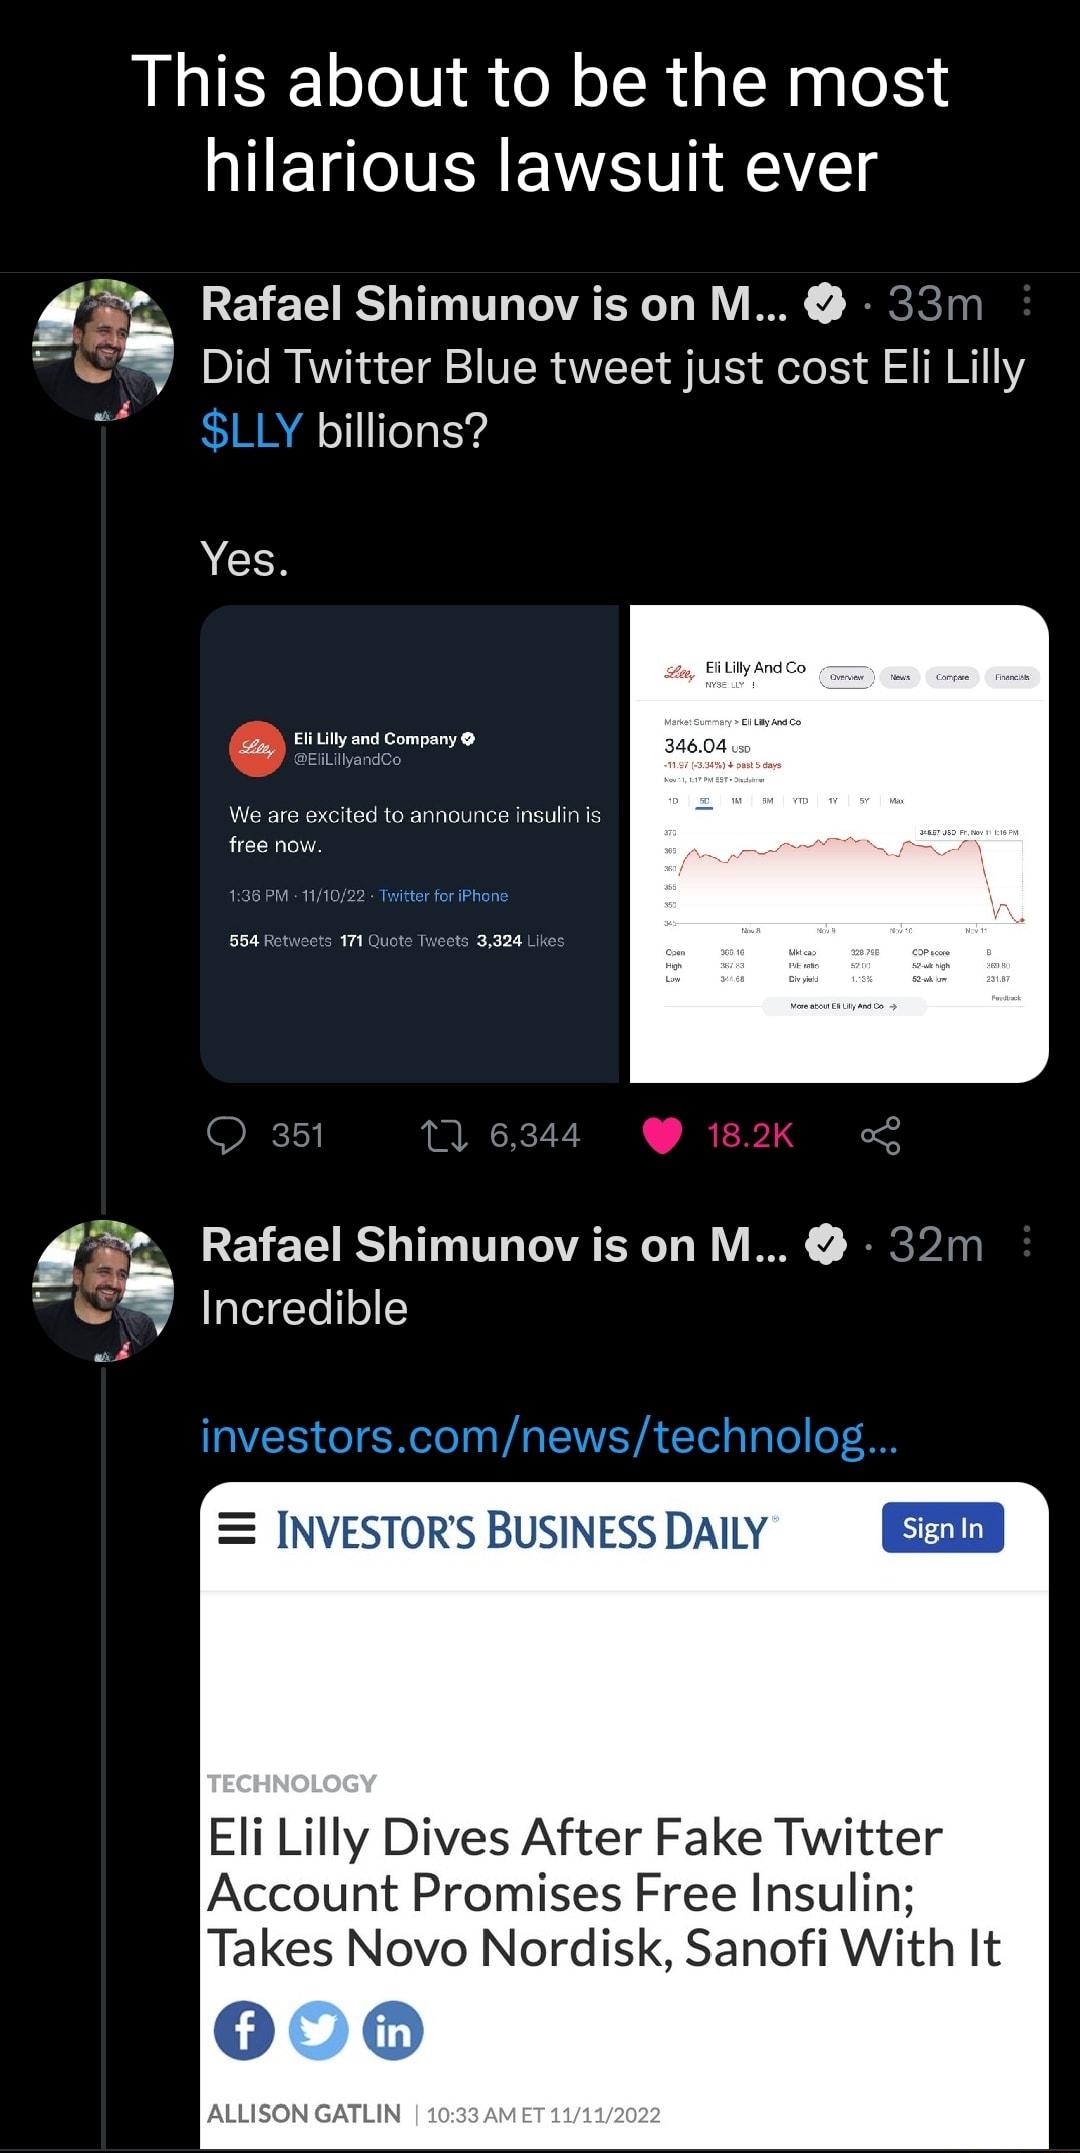This screenshot has height=2153, width=1080.
Task: Share article via Twitter bird icon
Action: pyautogui.click(x=318, y=2030)
